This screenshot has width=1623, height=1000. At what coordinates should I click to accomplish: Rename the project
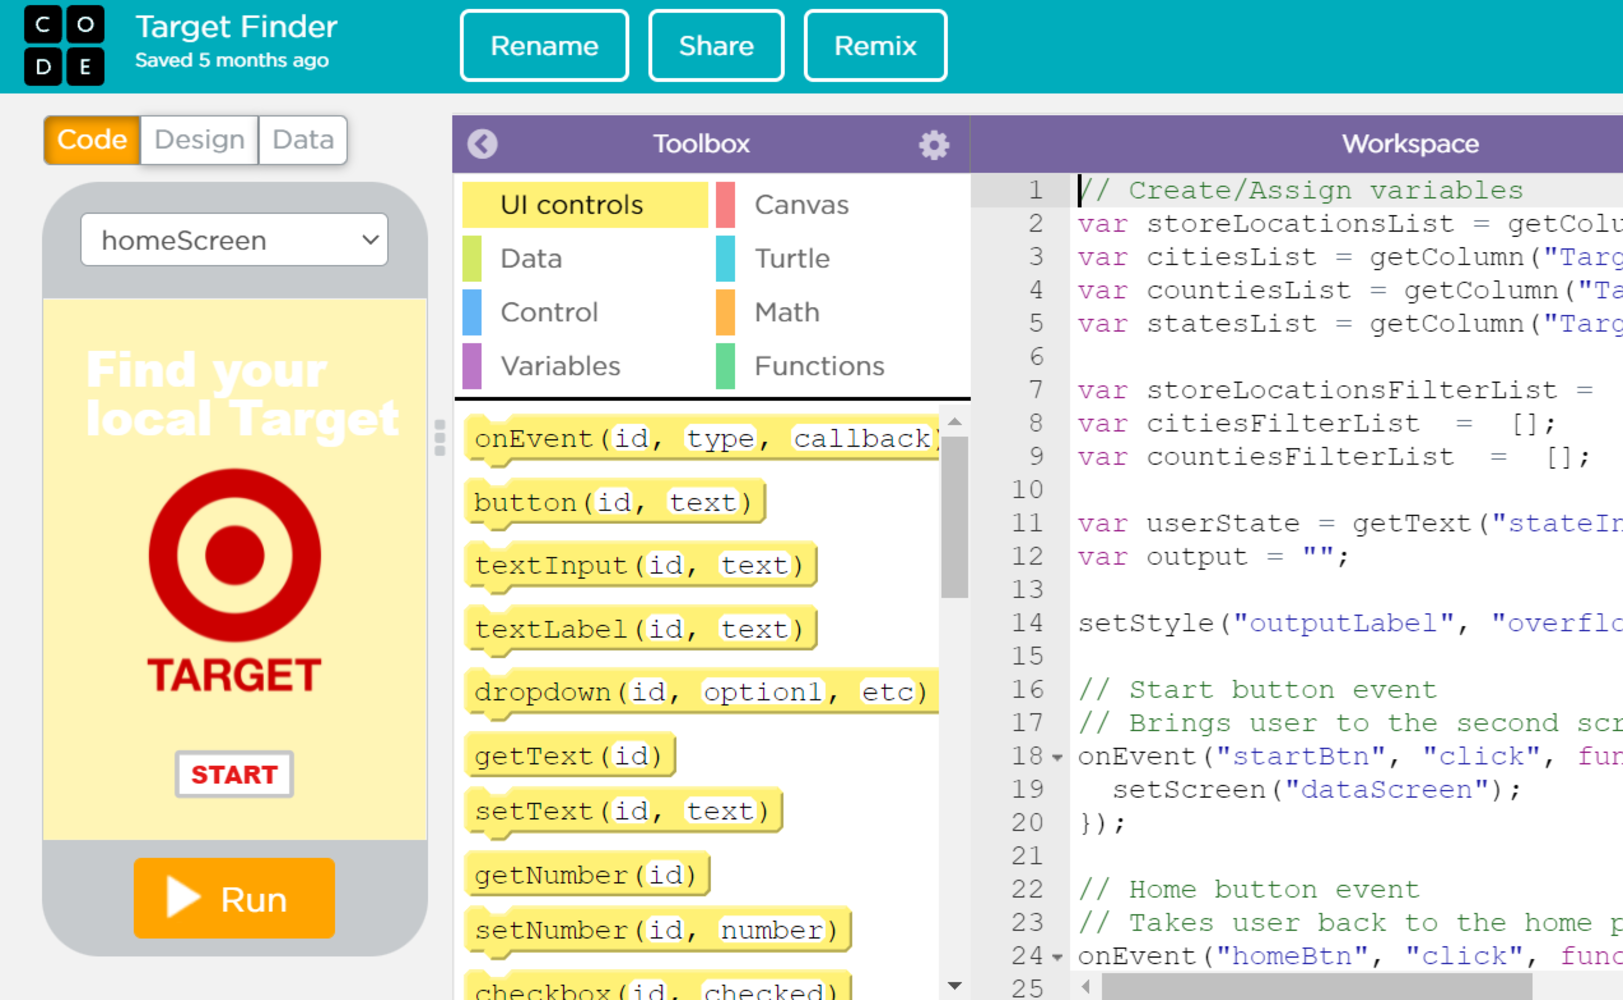tap(544, 46)
